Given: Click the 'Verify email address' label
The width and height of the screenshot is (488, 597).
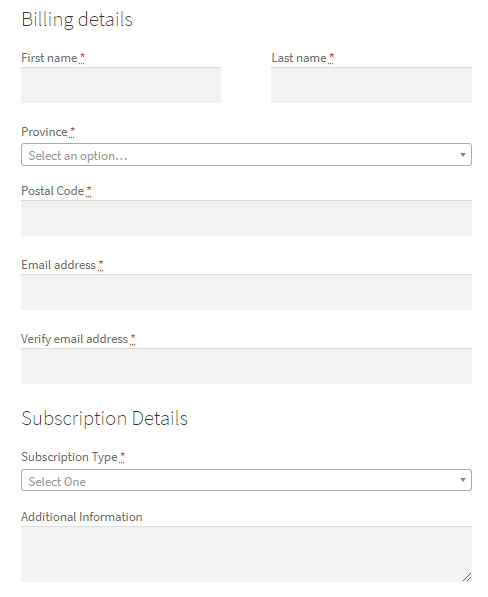Looking at the screenshot, I should pos(74,339).
